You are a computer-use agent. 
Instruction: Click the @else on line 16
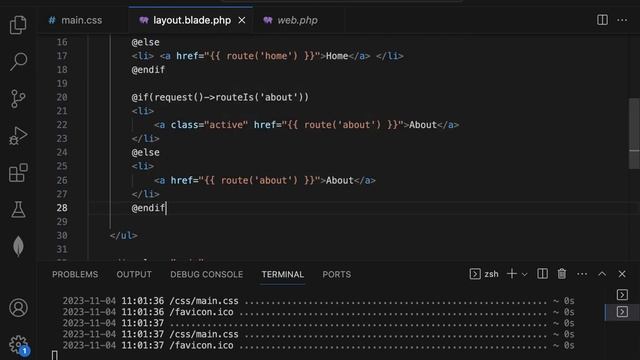tap(145, 42)
